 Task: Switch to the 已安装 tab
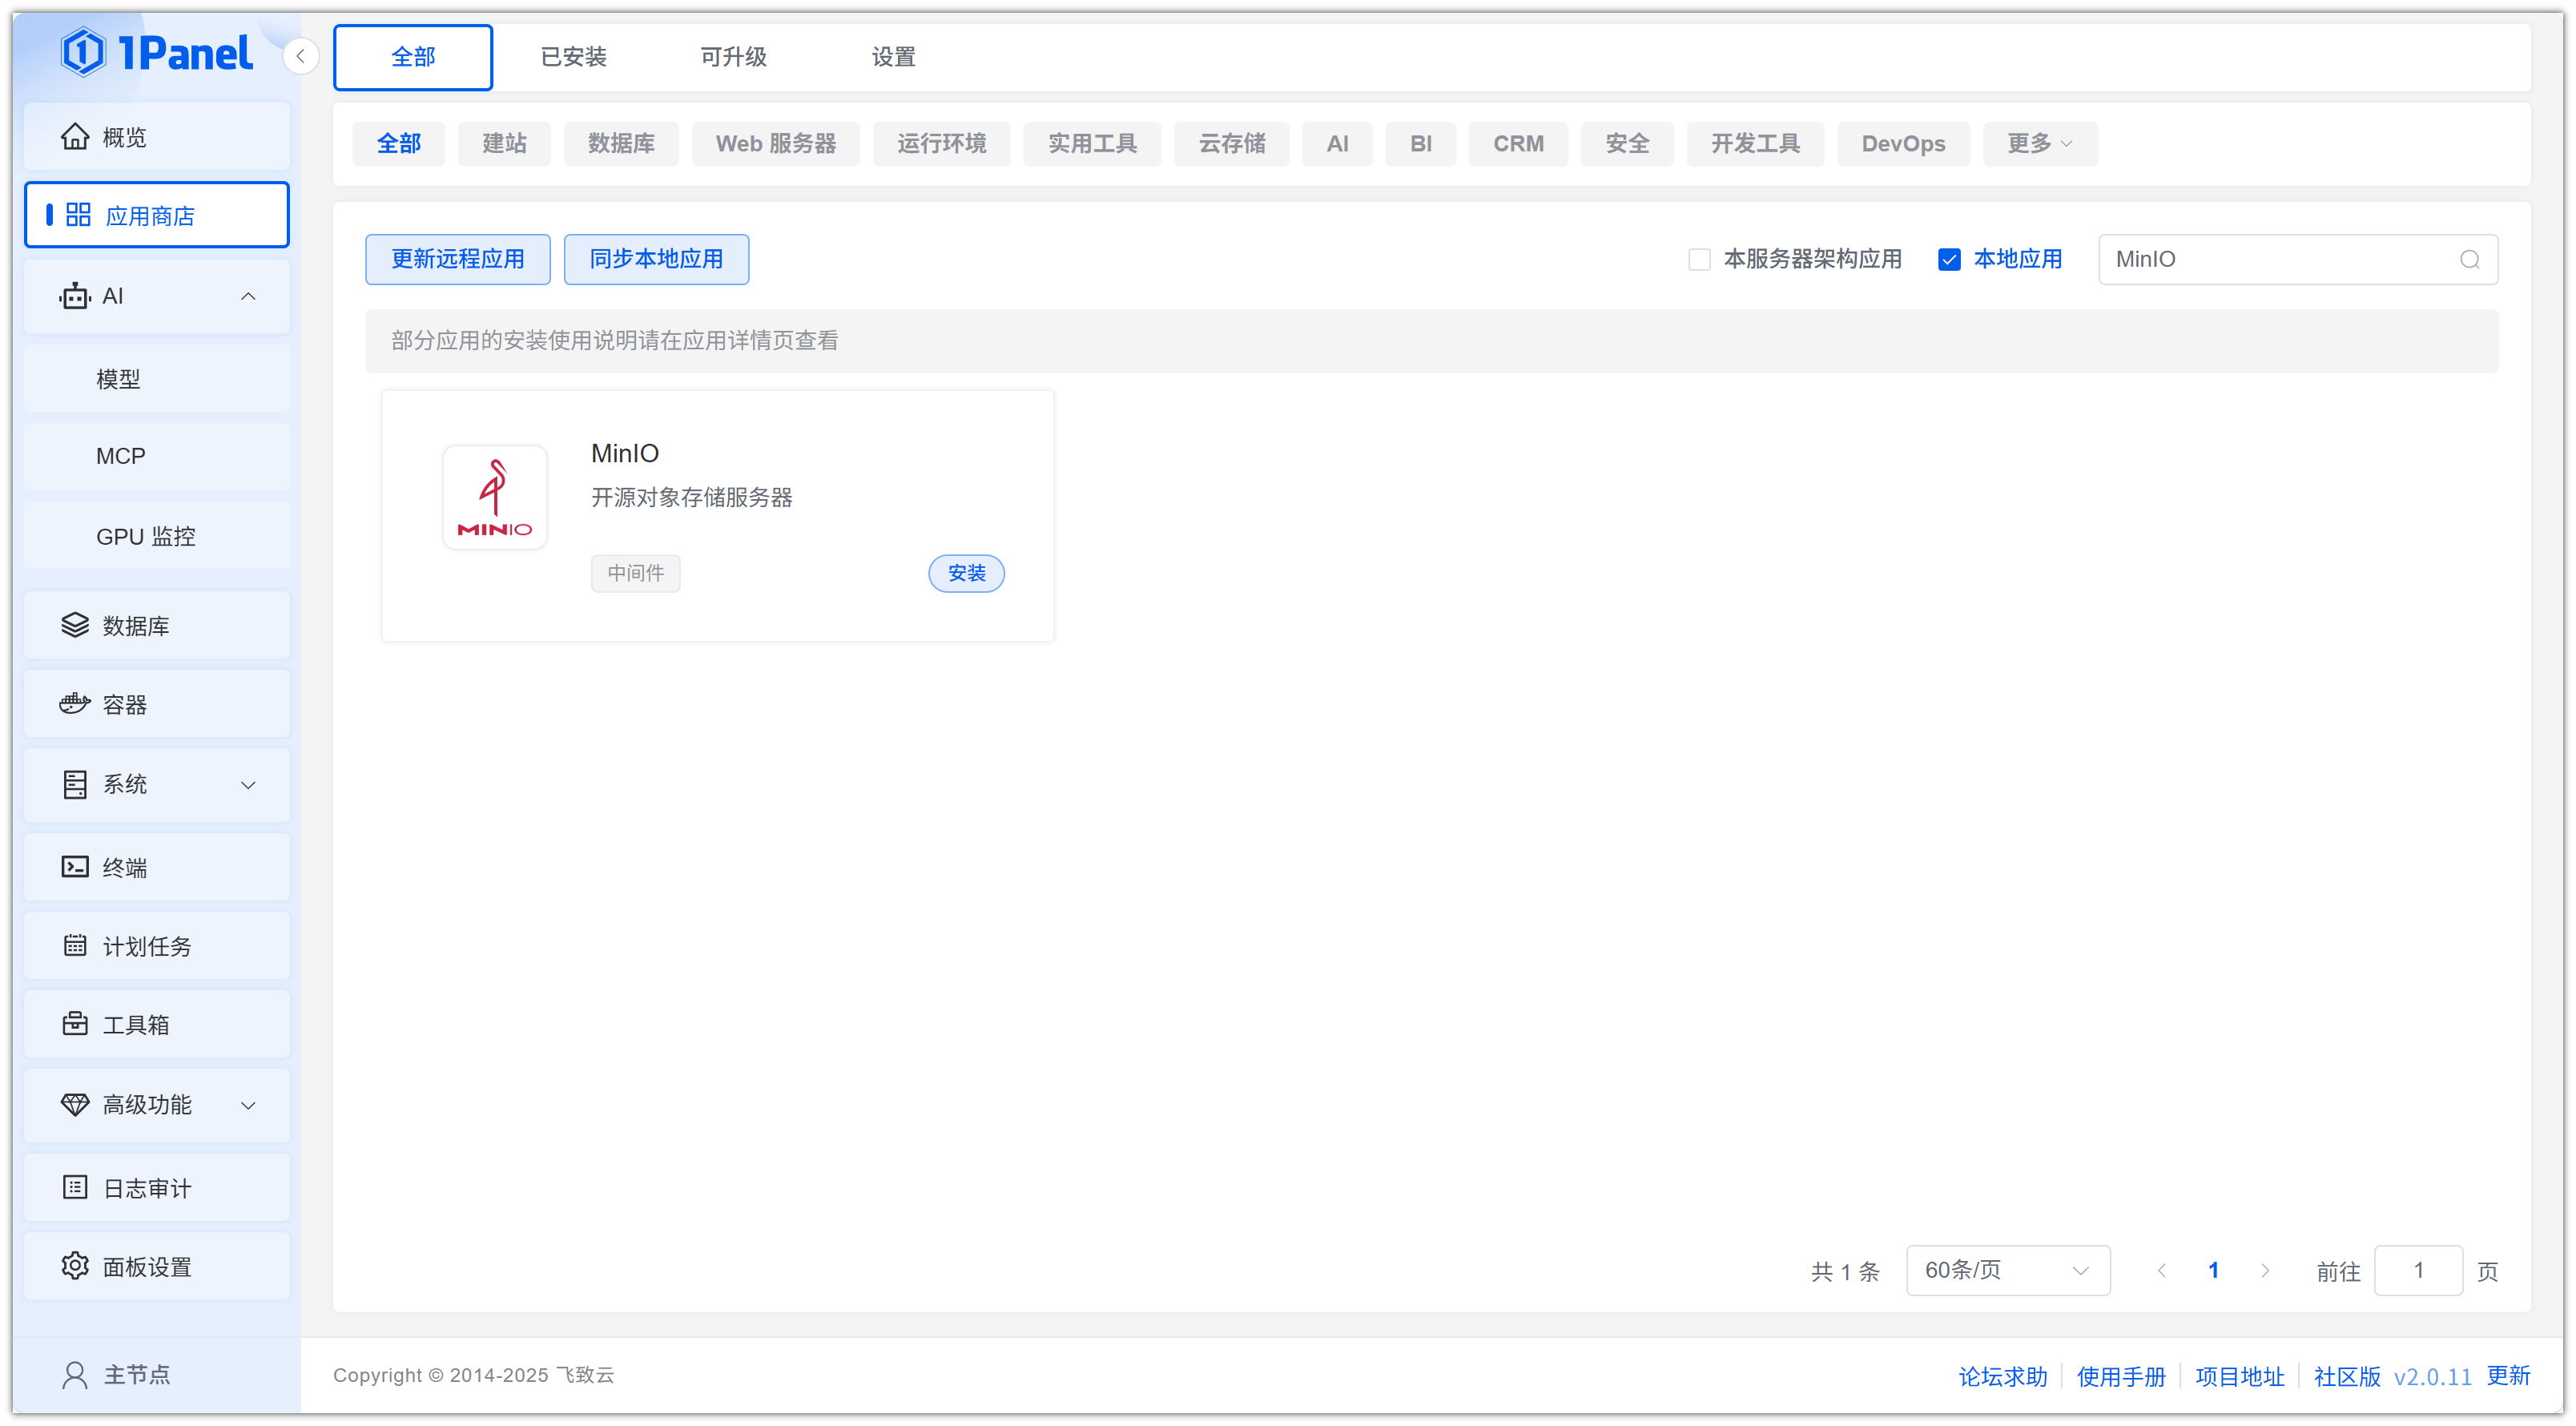(x=573, y=57)
